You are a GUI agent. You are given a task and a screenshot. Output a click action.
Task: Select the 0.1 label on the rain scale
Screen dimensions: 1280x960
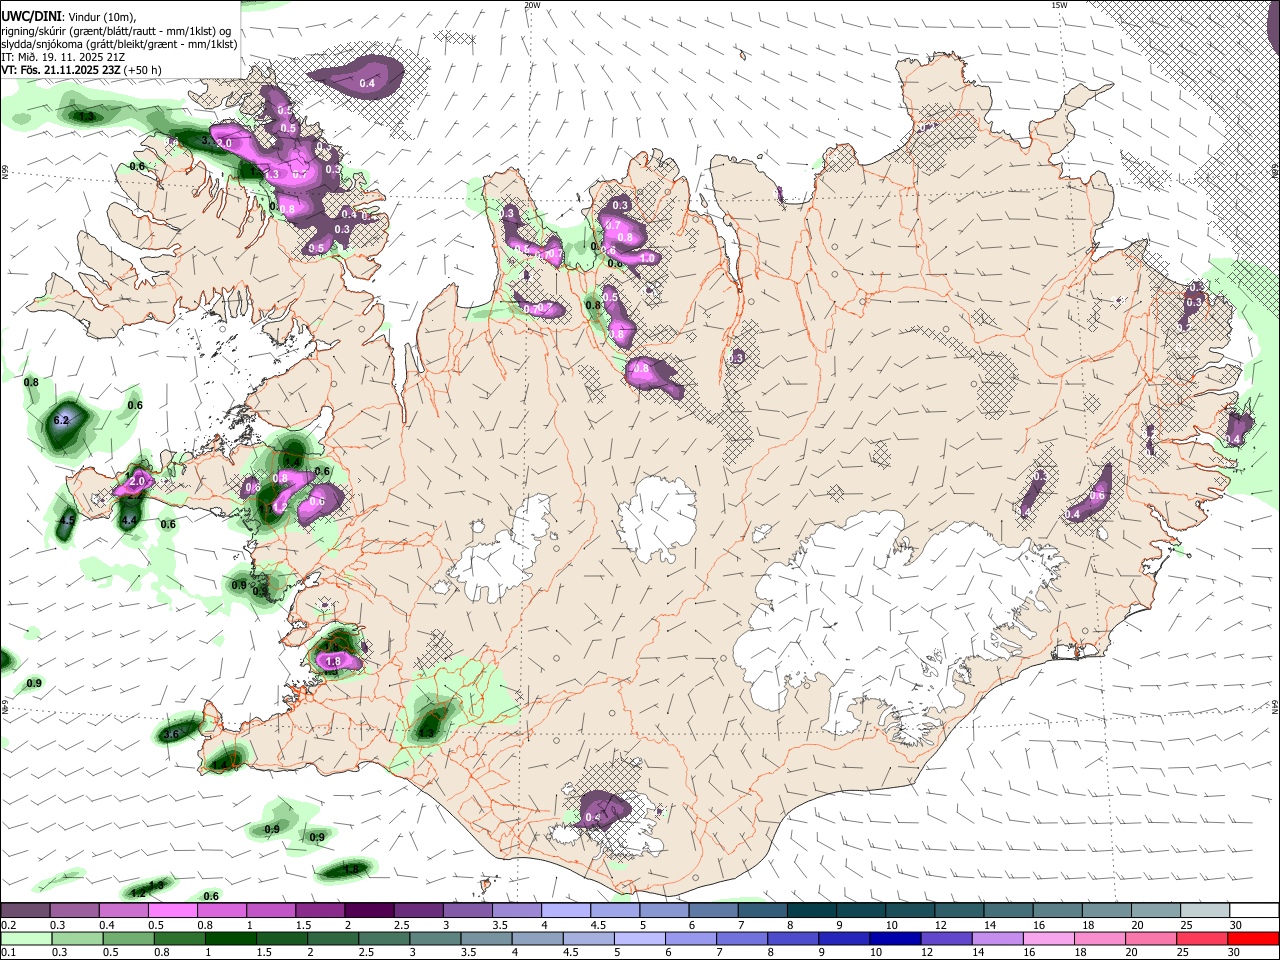(8, 954)
